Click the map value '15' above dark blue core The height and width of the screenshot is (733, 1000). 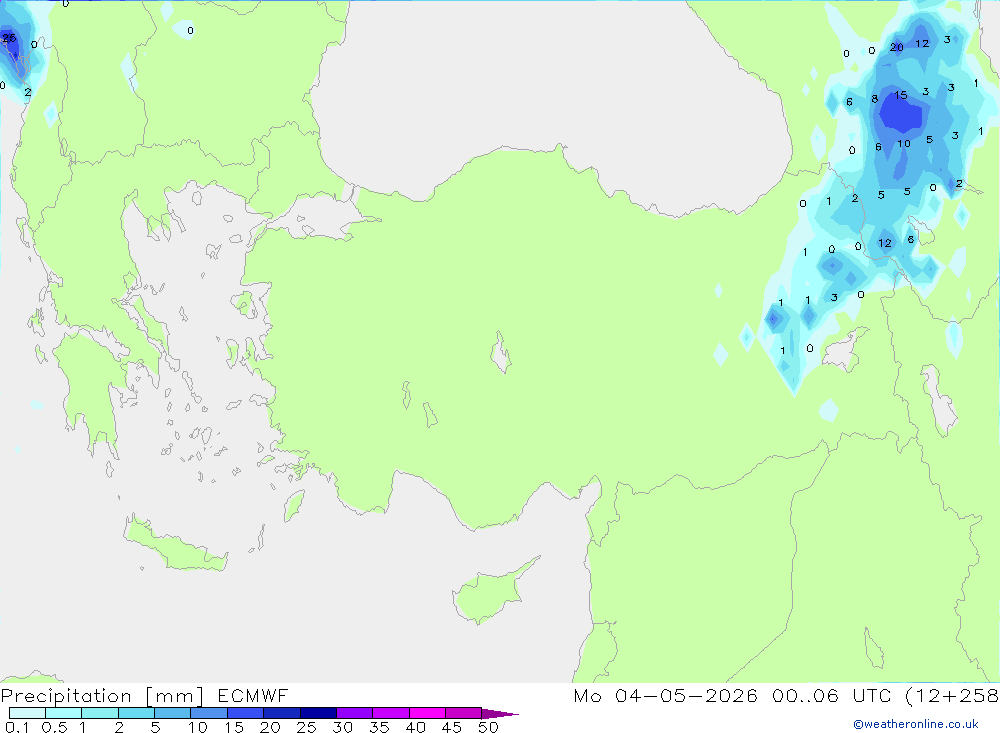click(x=900, y=95)
